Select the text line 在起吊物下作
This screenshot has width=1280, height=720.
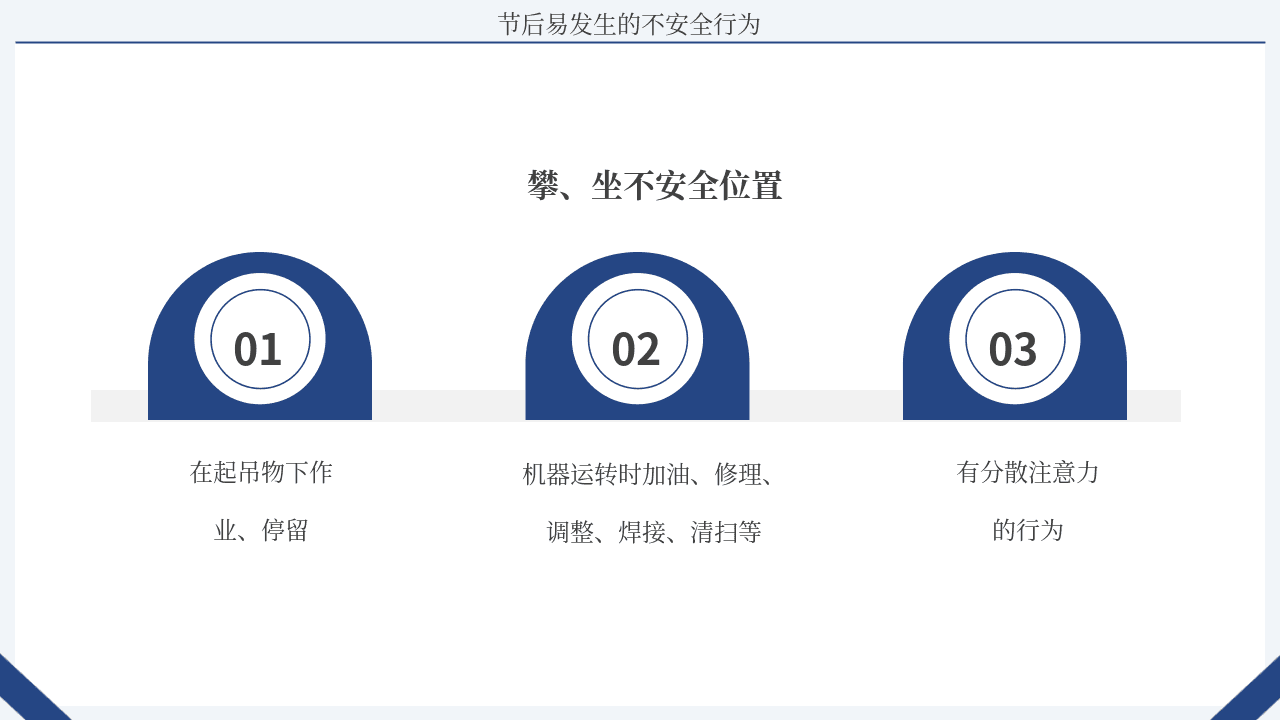click(261, 472)
